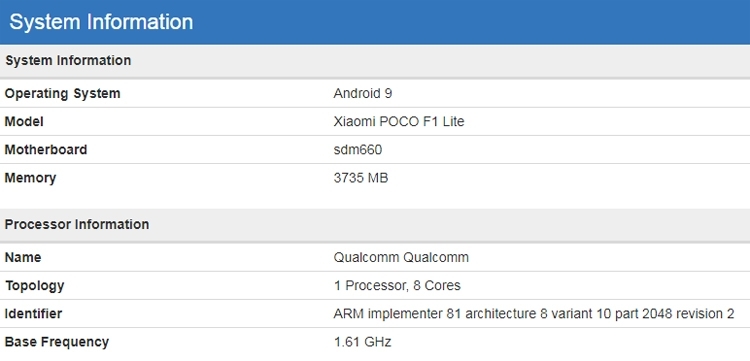The image size is (750, 361).
Task: Select the processor Name row label
Action: click(x=23, y=257)
